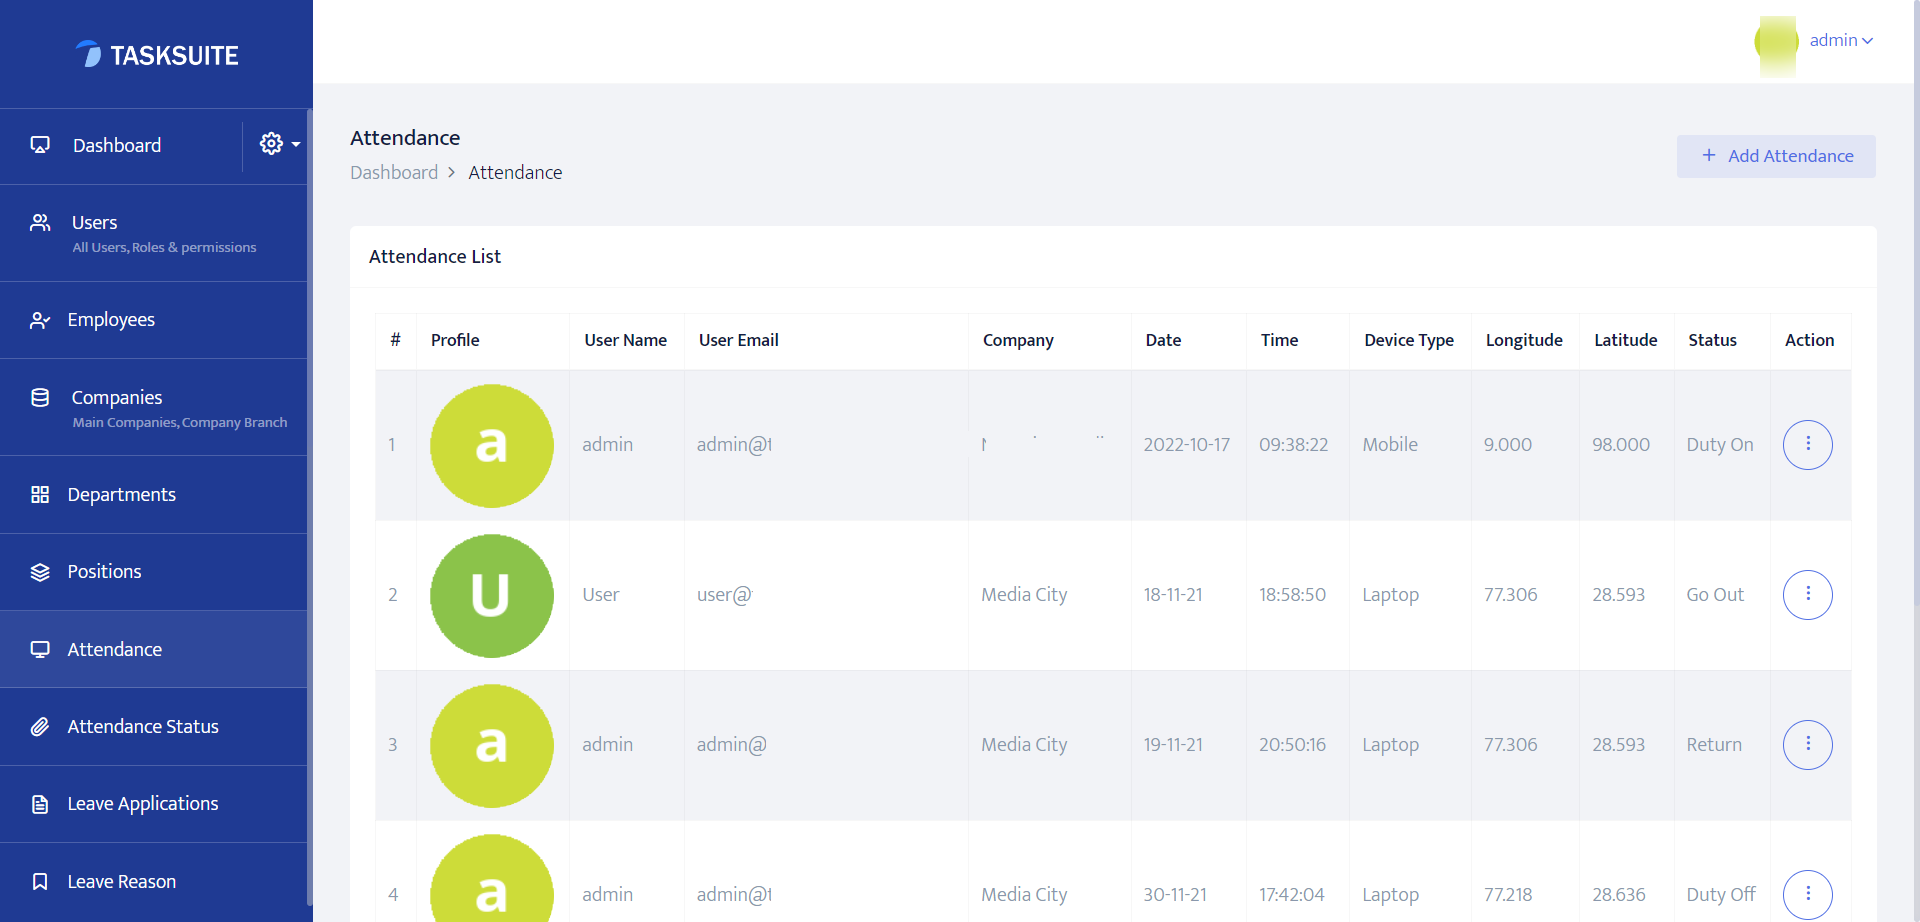Navigate to Dashboard breadcrumb link
The height and width of the screenshot is (922, 1920).
pyautogui.click(x=394, y=173)
